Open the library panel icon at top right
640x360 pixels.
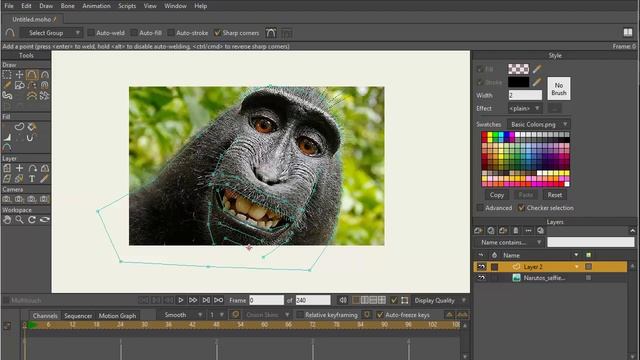tap(628, 32)
